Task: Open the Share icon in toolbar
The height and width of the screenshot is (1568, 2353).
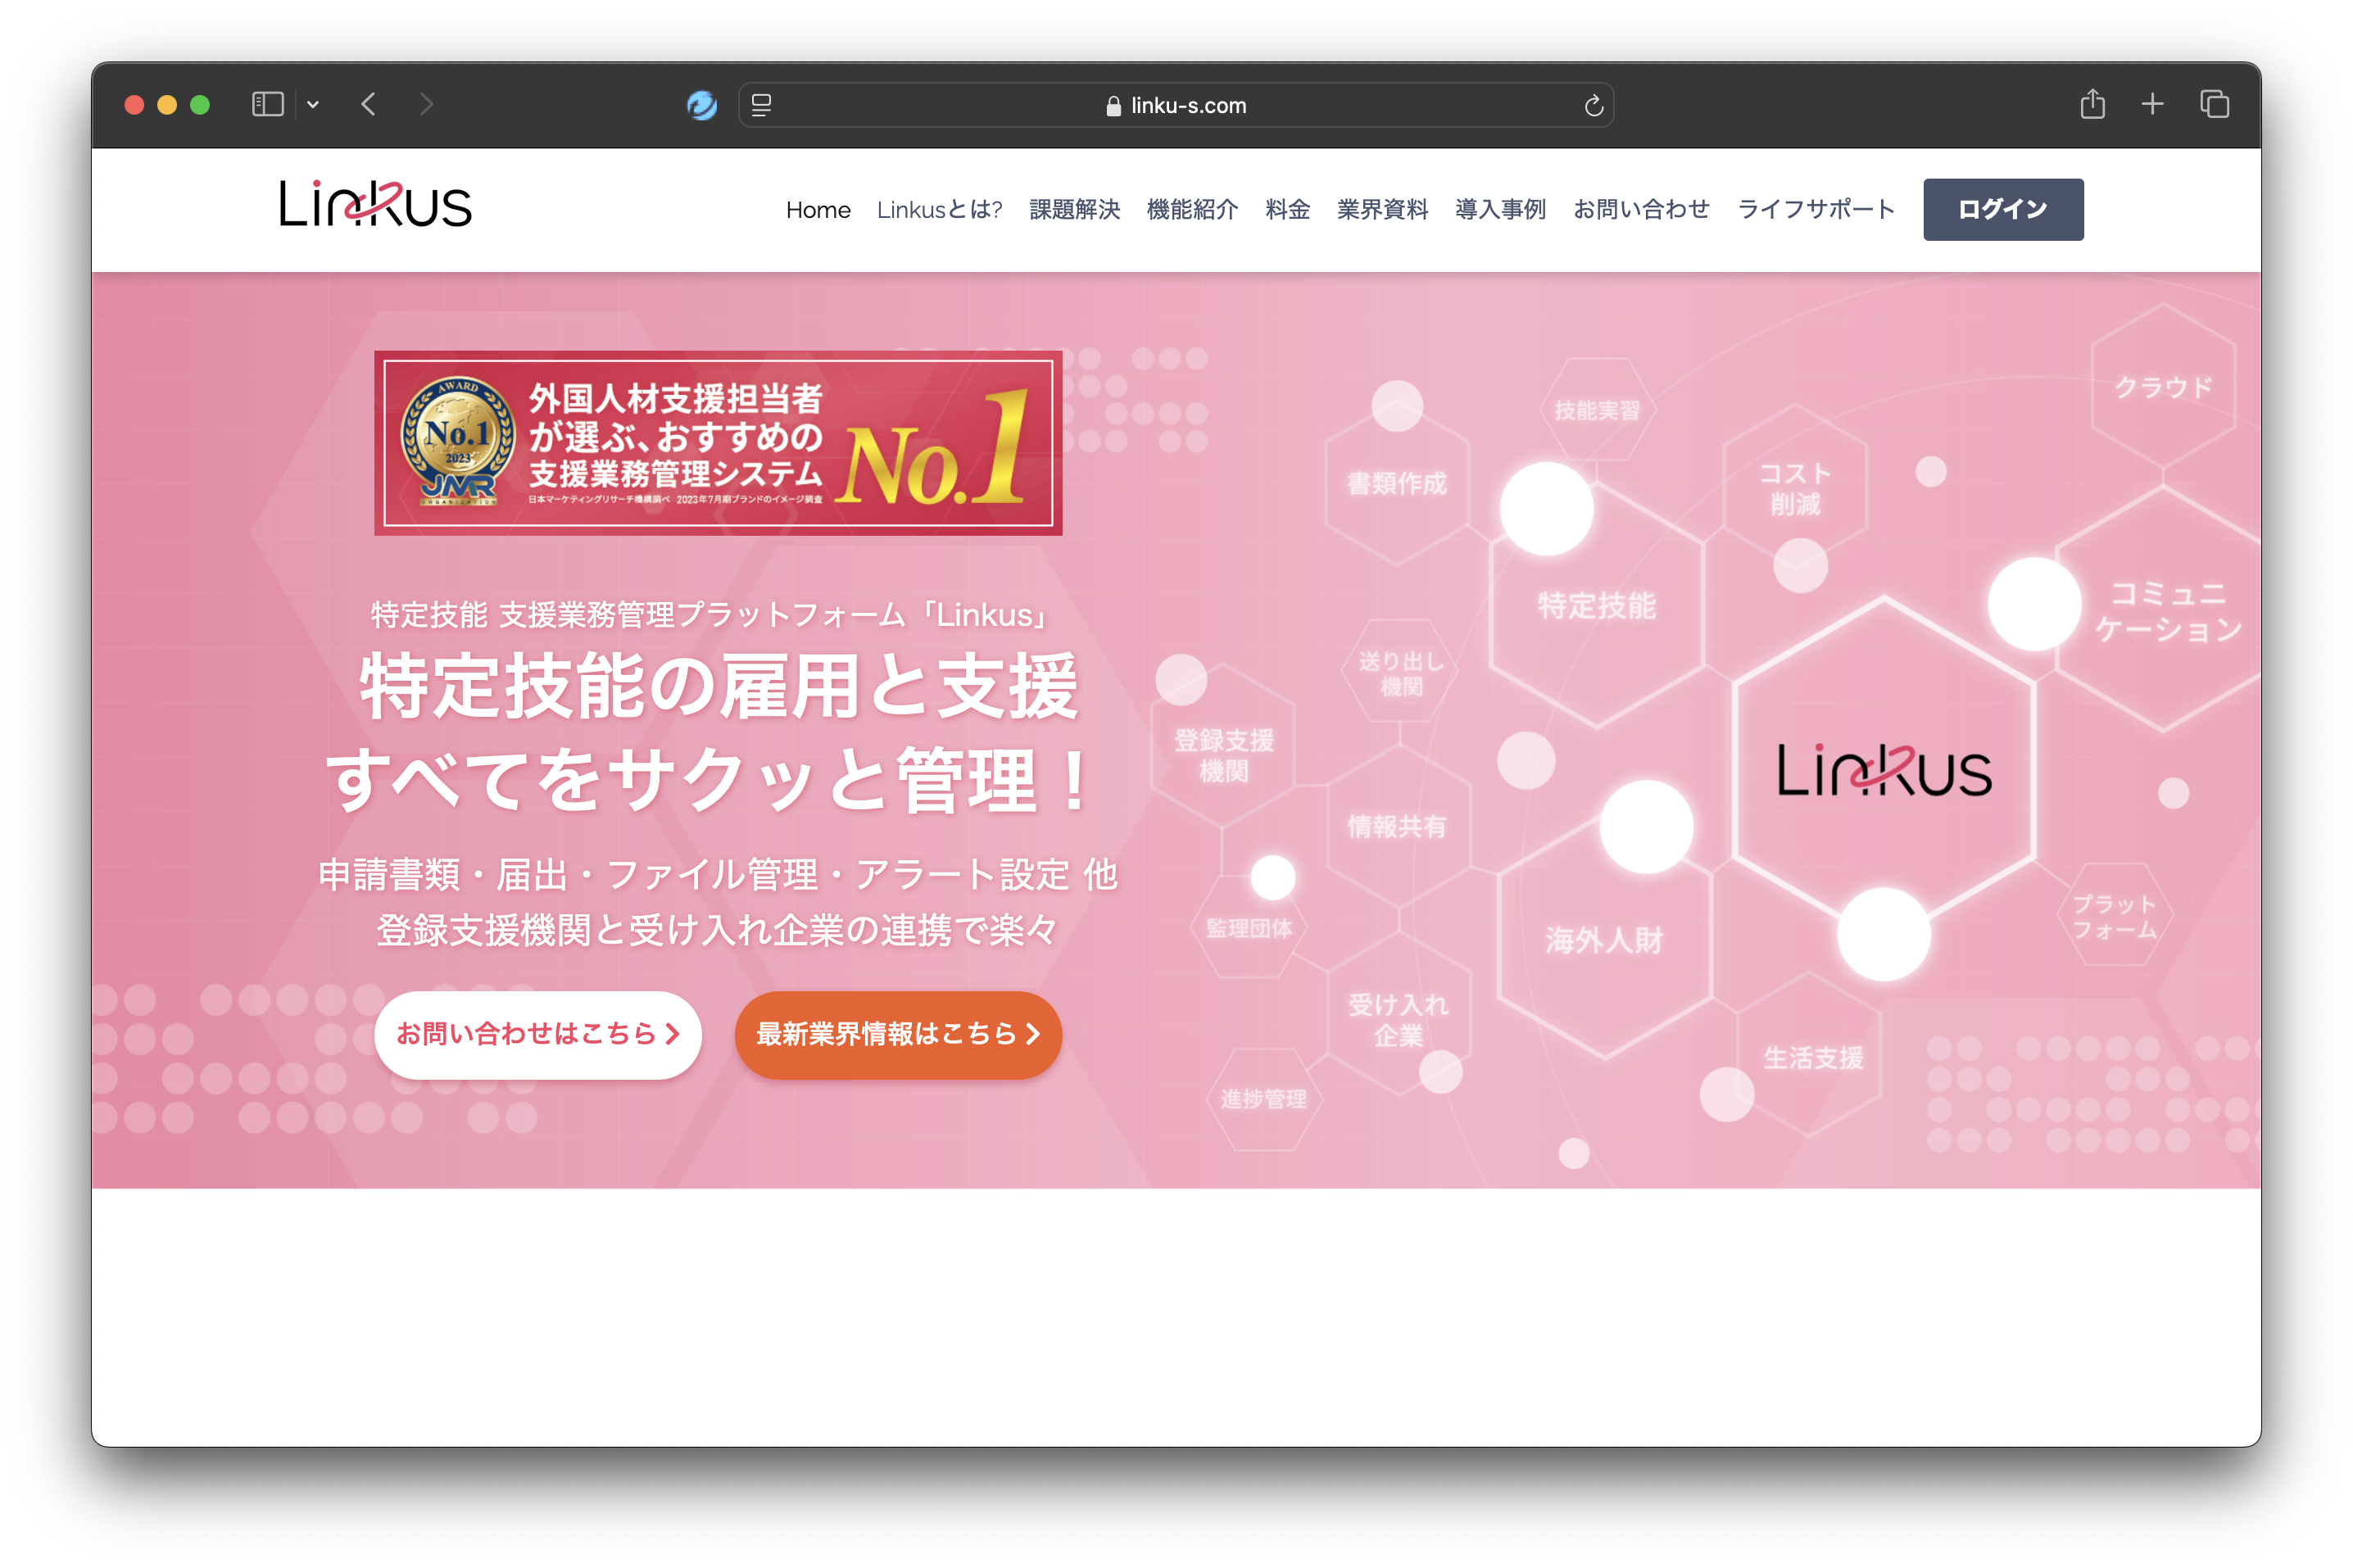Action: tap(2092, 103)
